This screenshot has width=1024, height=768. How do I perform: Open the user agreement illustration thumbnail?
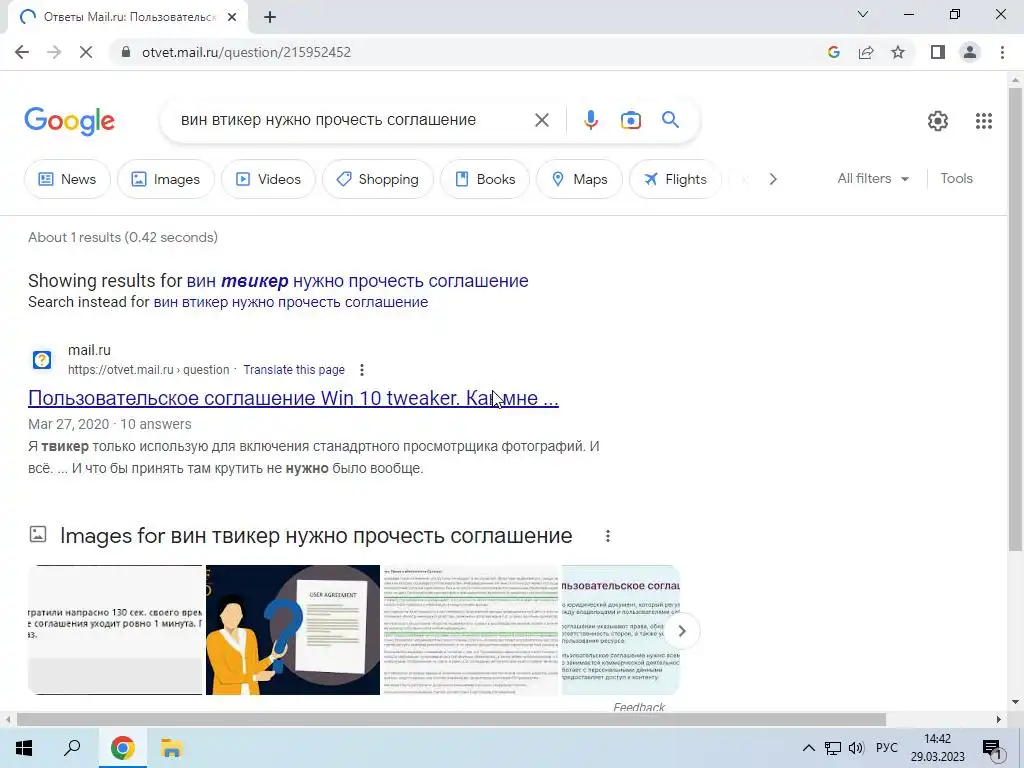(293, 630)
